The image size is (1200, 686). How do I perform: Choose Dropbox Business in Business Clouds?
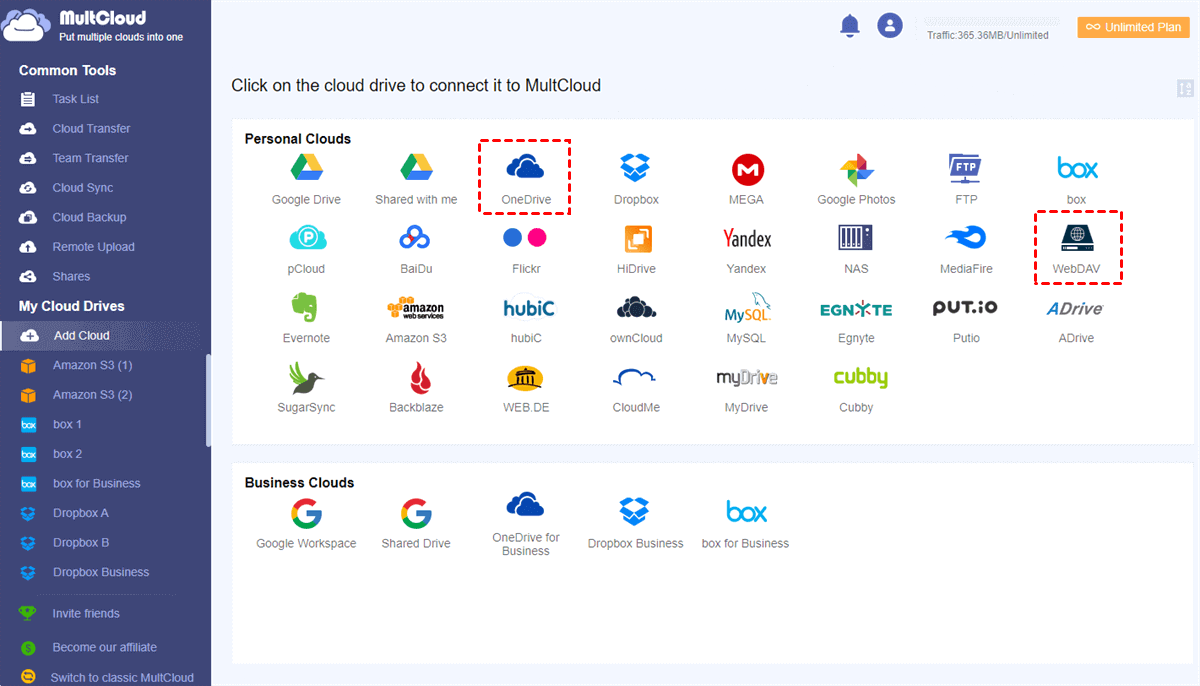pos(636,513)
